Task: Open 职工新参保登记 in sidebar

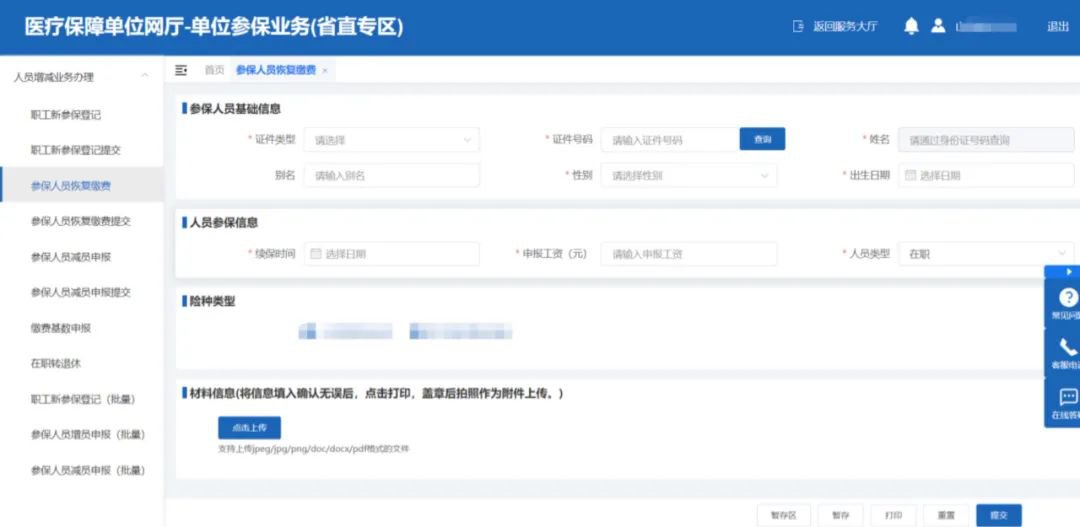Action: point(66,115)
